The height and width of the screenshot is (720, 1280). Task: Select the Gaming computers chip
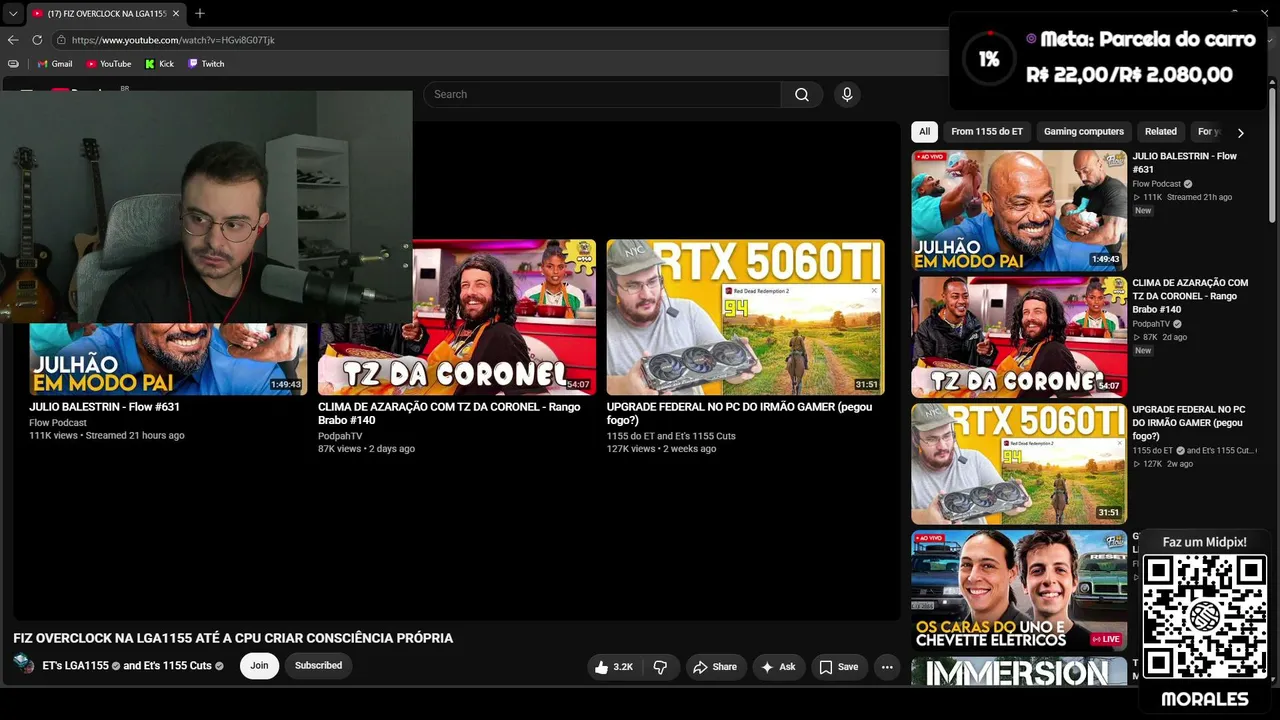click(x=1084, y=132)
